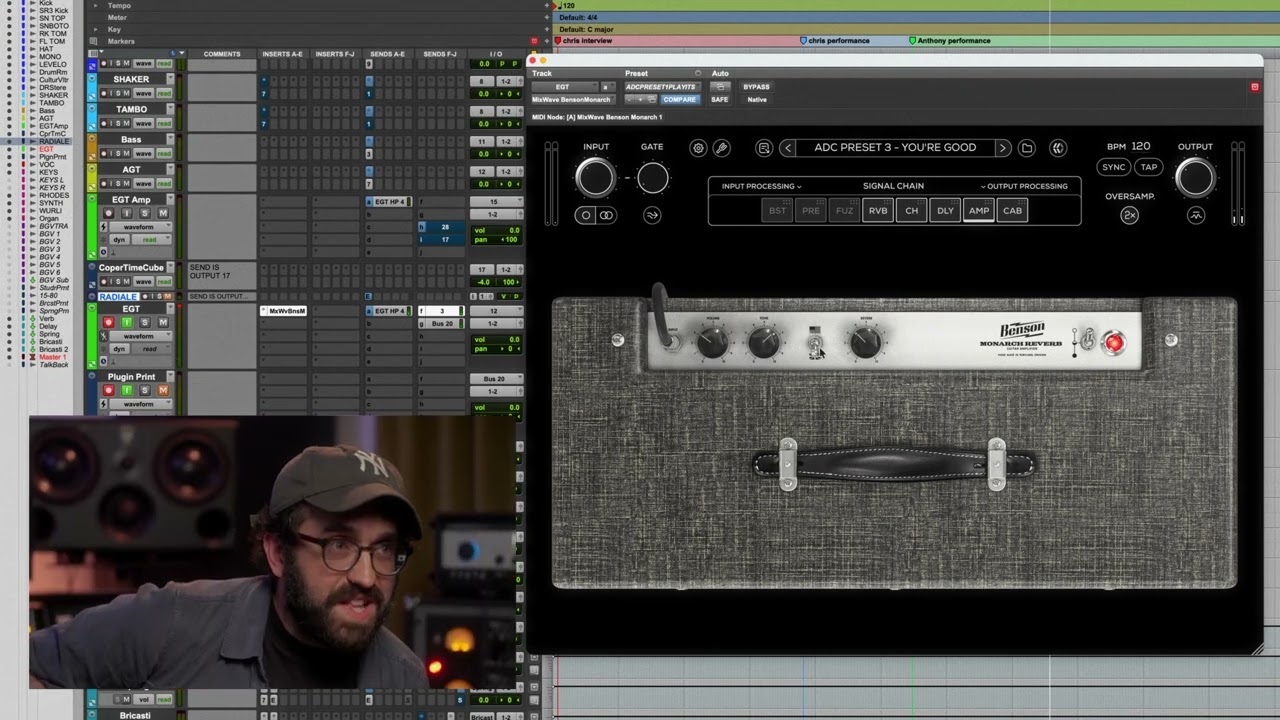Click the output limiter icon under OUTPUT

point(1195,215)
